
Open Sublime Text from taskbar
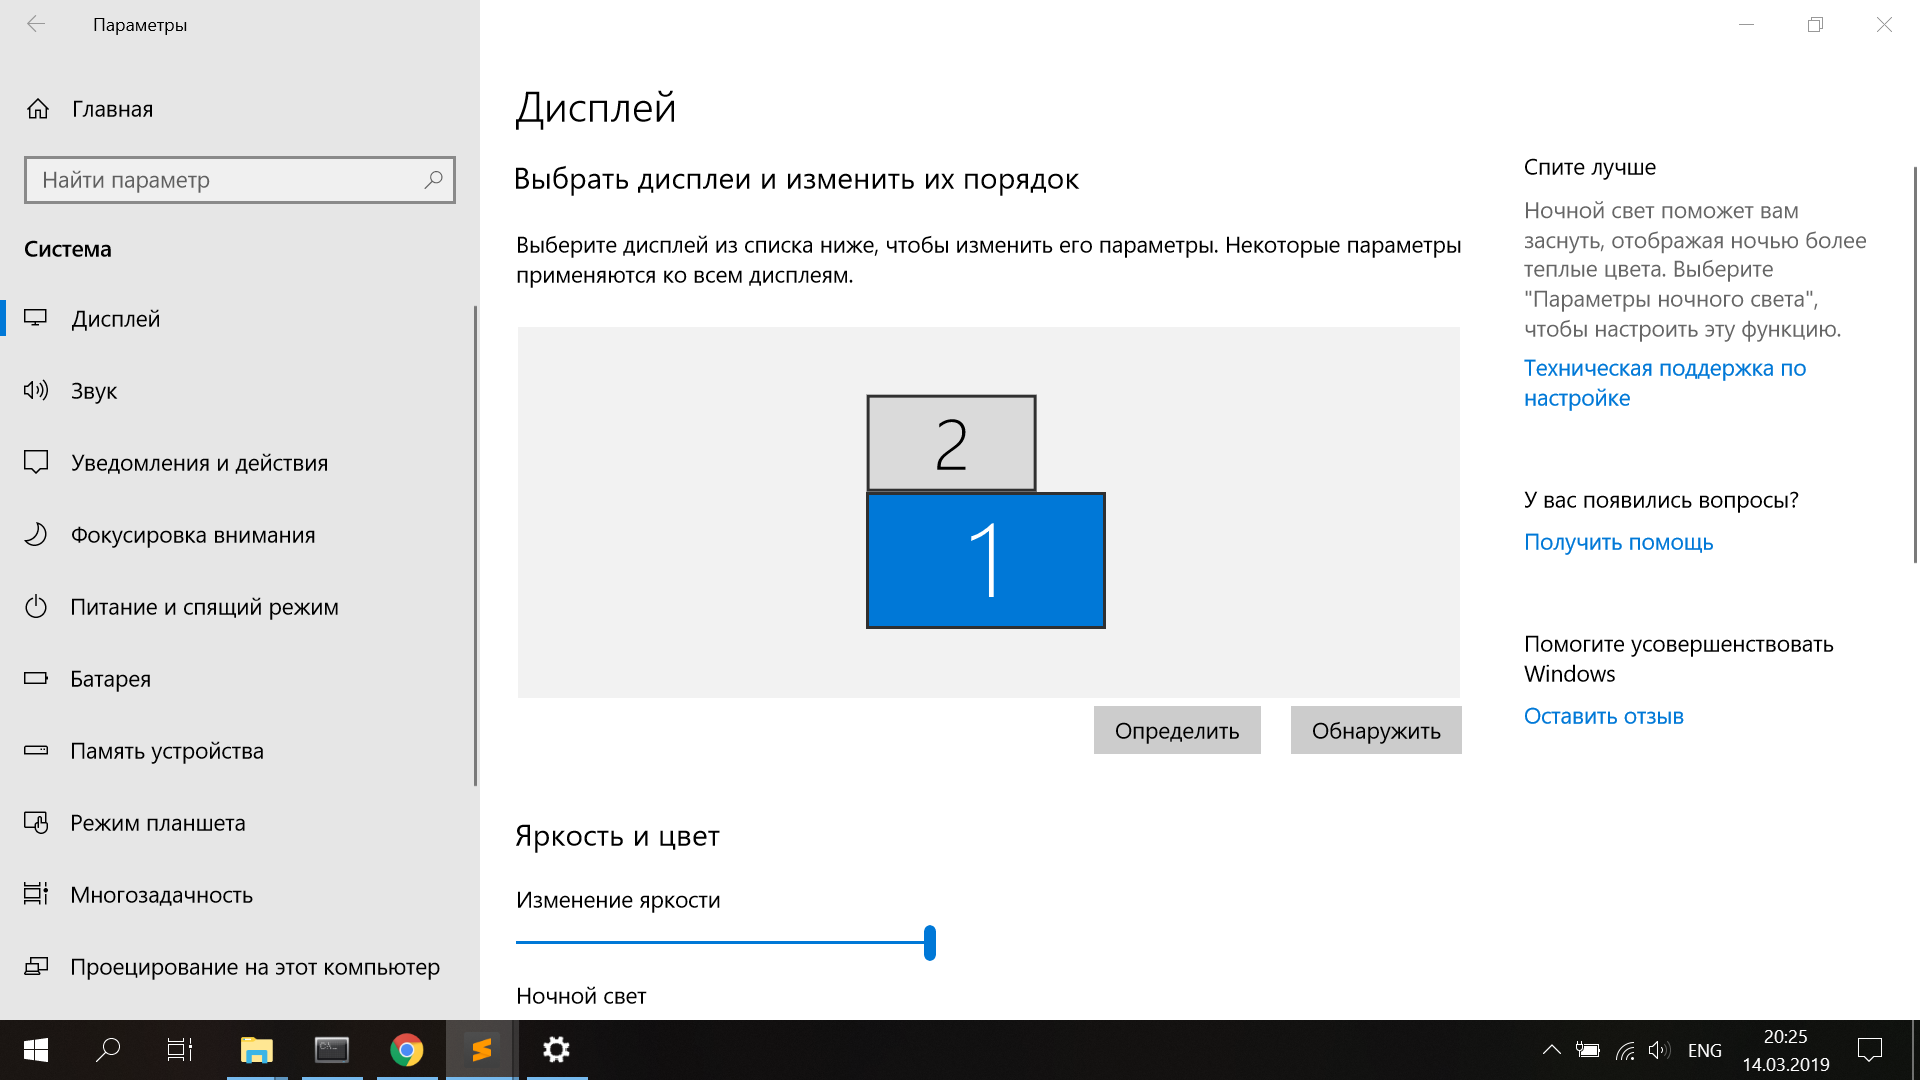tap(481, 1050)
